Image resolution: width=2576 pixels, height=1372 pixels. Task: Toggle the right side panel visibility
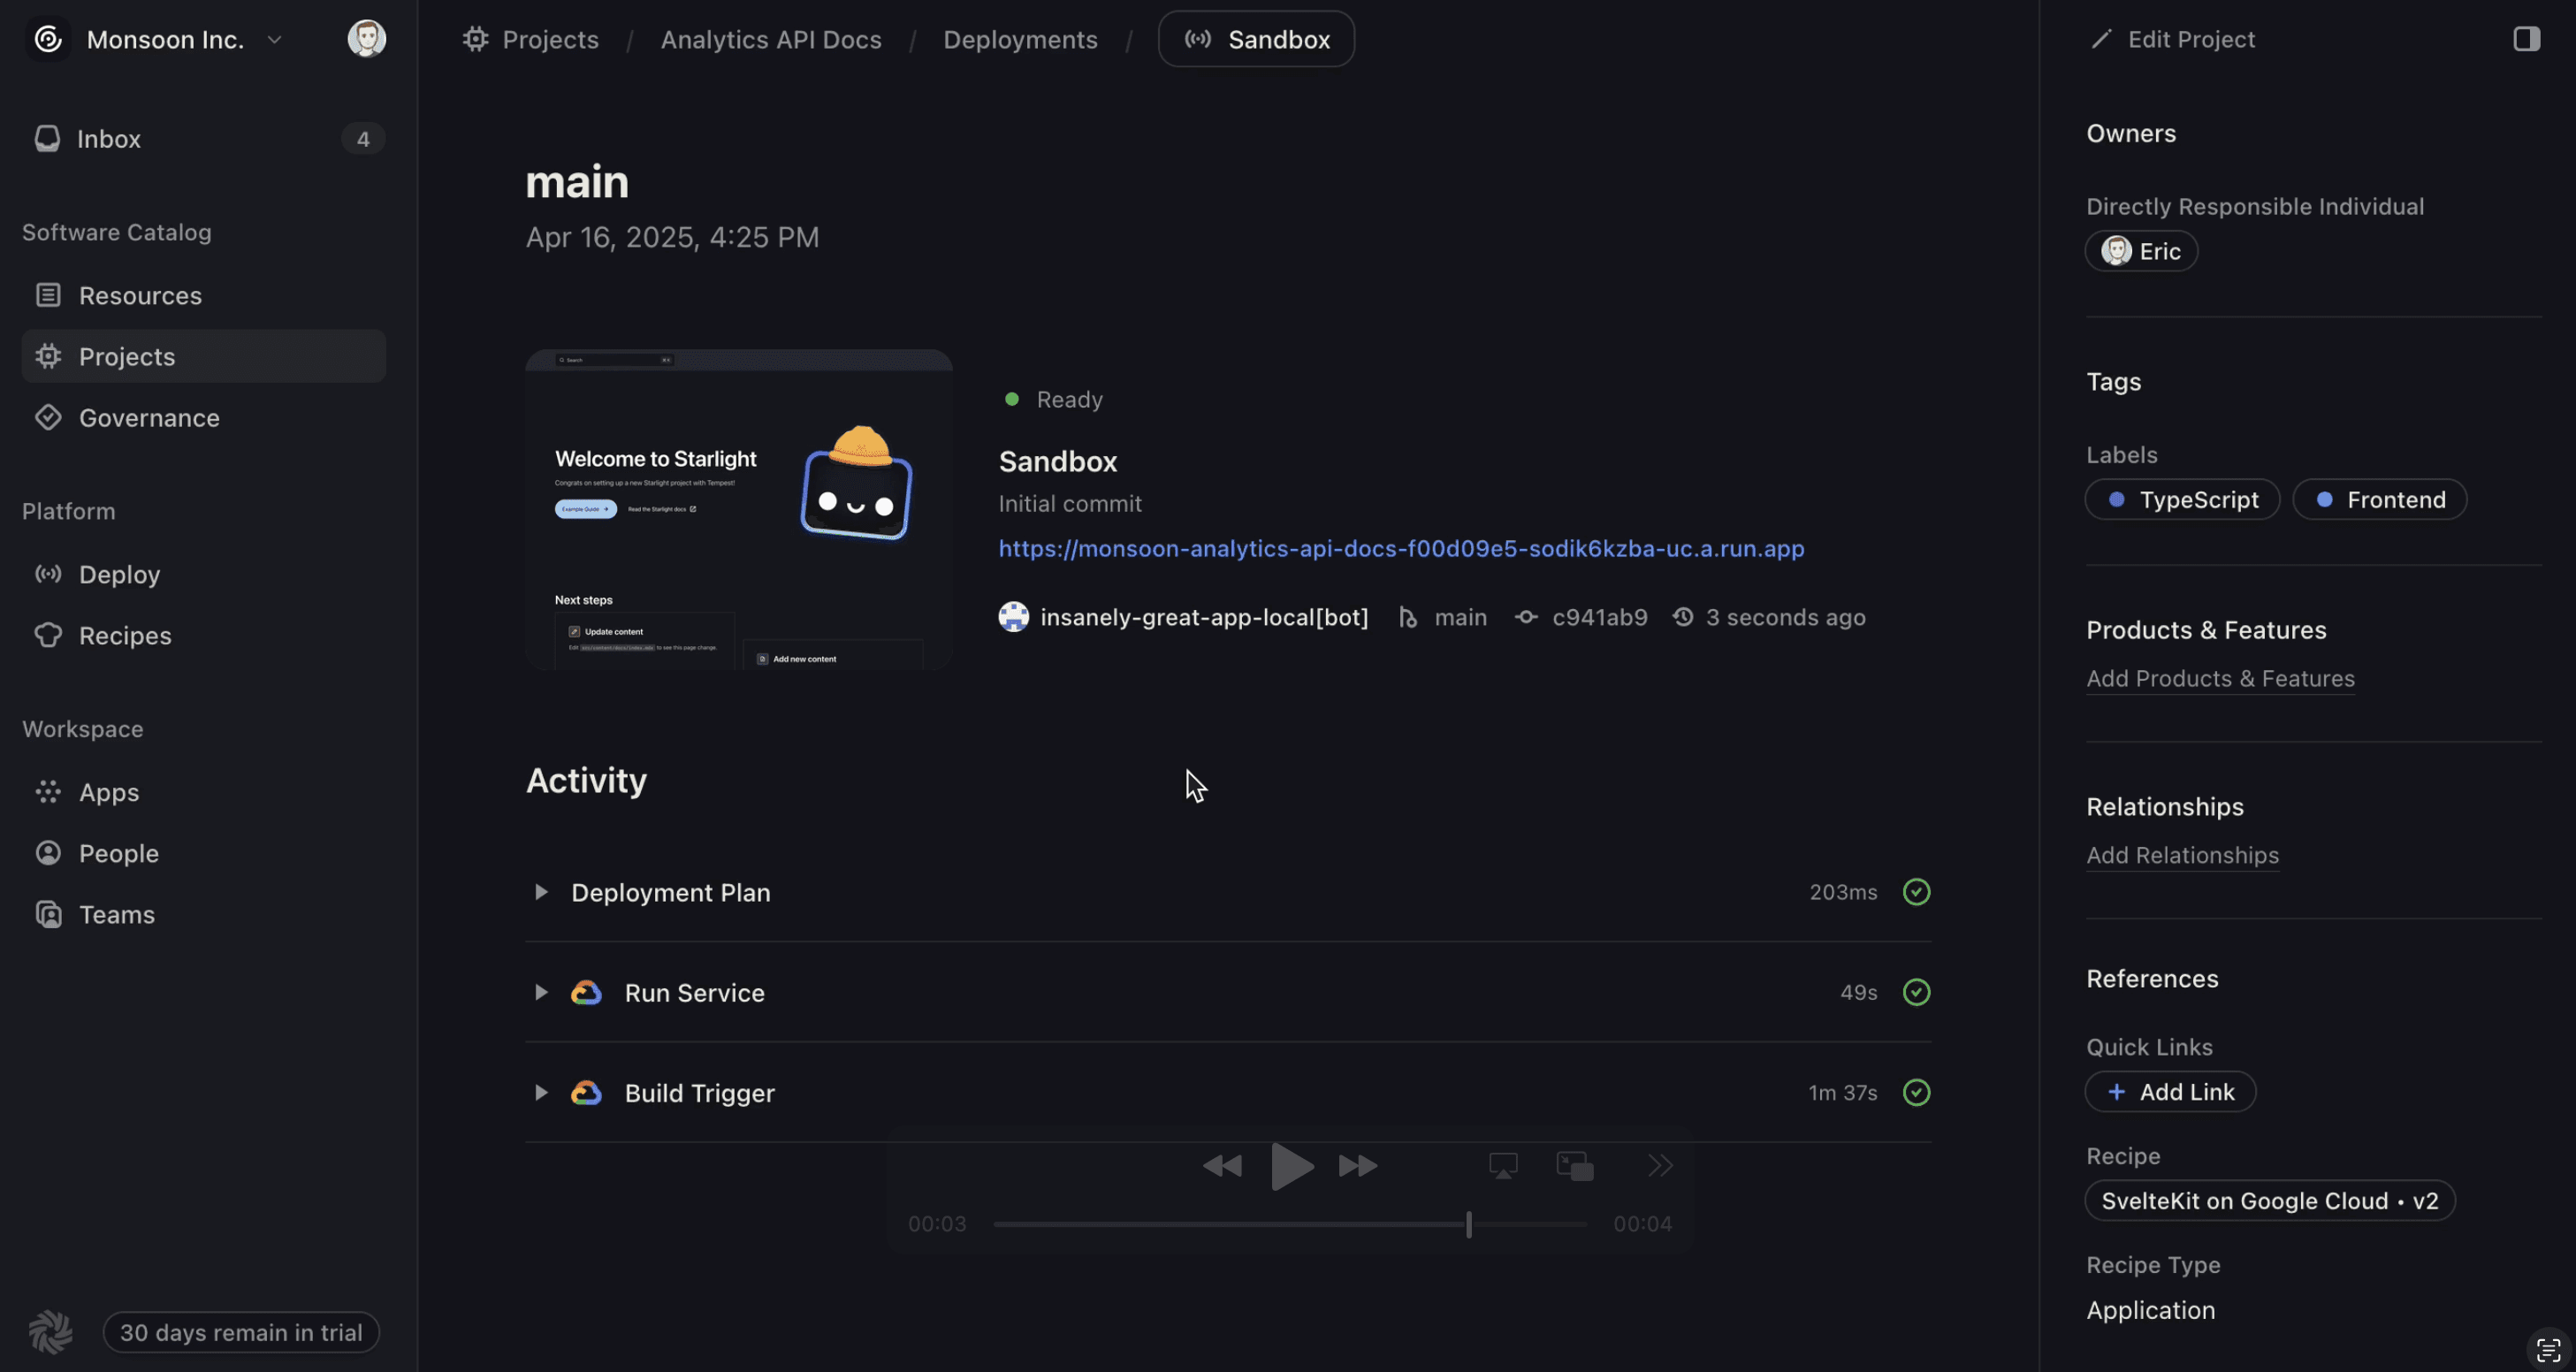click(x=2526, y=39)
